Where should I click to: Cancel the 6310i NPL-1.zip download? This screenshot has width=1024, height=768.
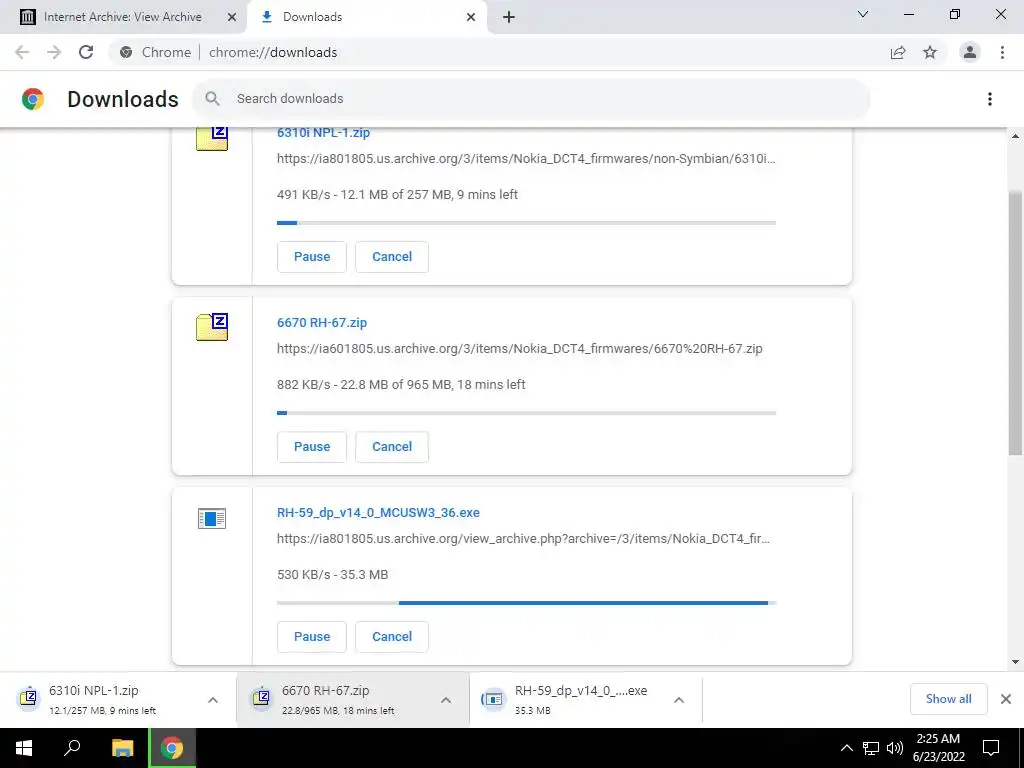click(392, 257)
